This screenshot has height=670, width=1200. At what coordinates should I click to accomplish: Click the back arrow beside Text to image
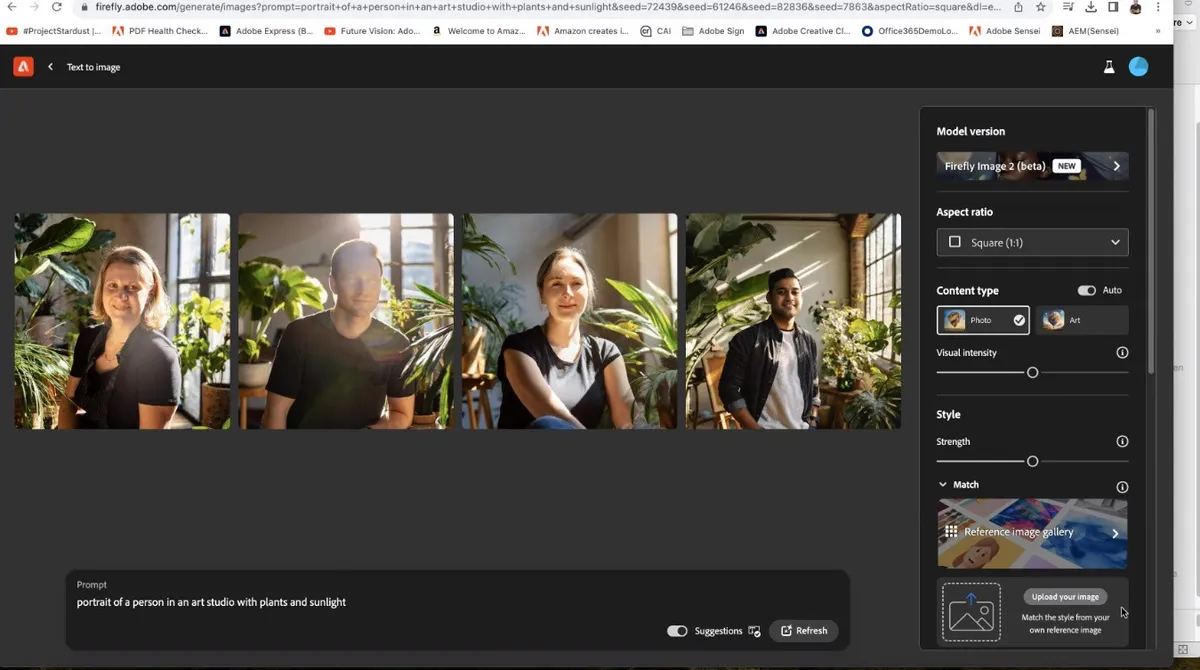tap(50, 67)
